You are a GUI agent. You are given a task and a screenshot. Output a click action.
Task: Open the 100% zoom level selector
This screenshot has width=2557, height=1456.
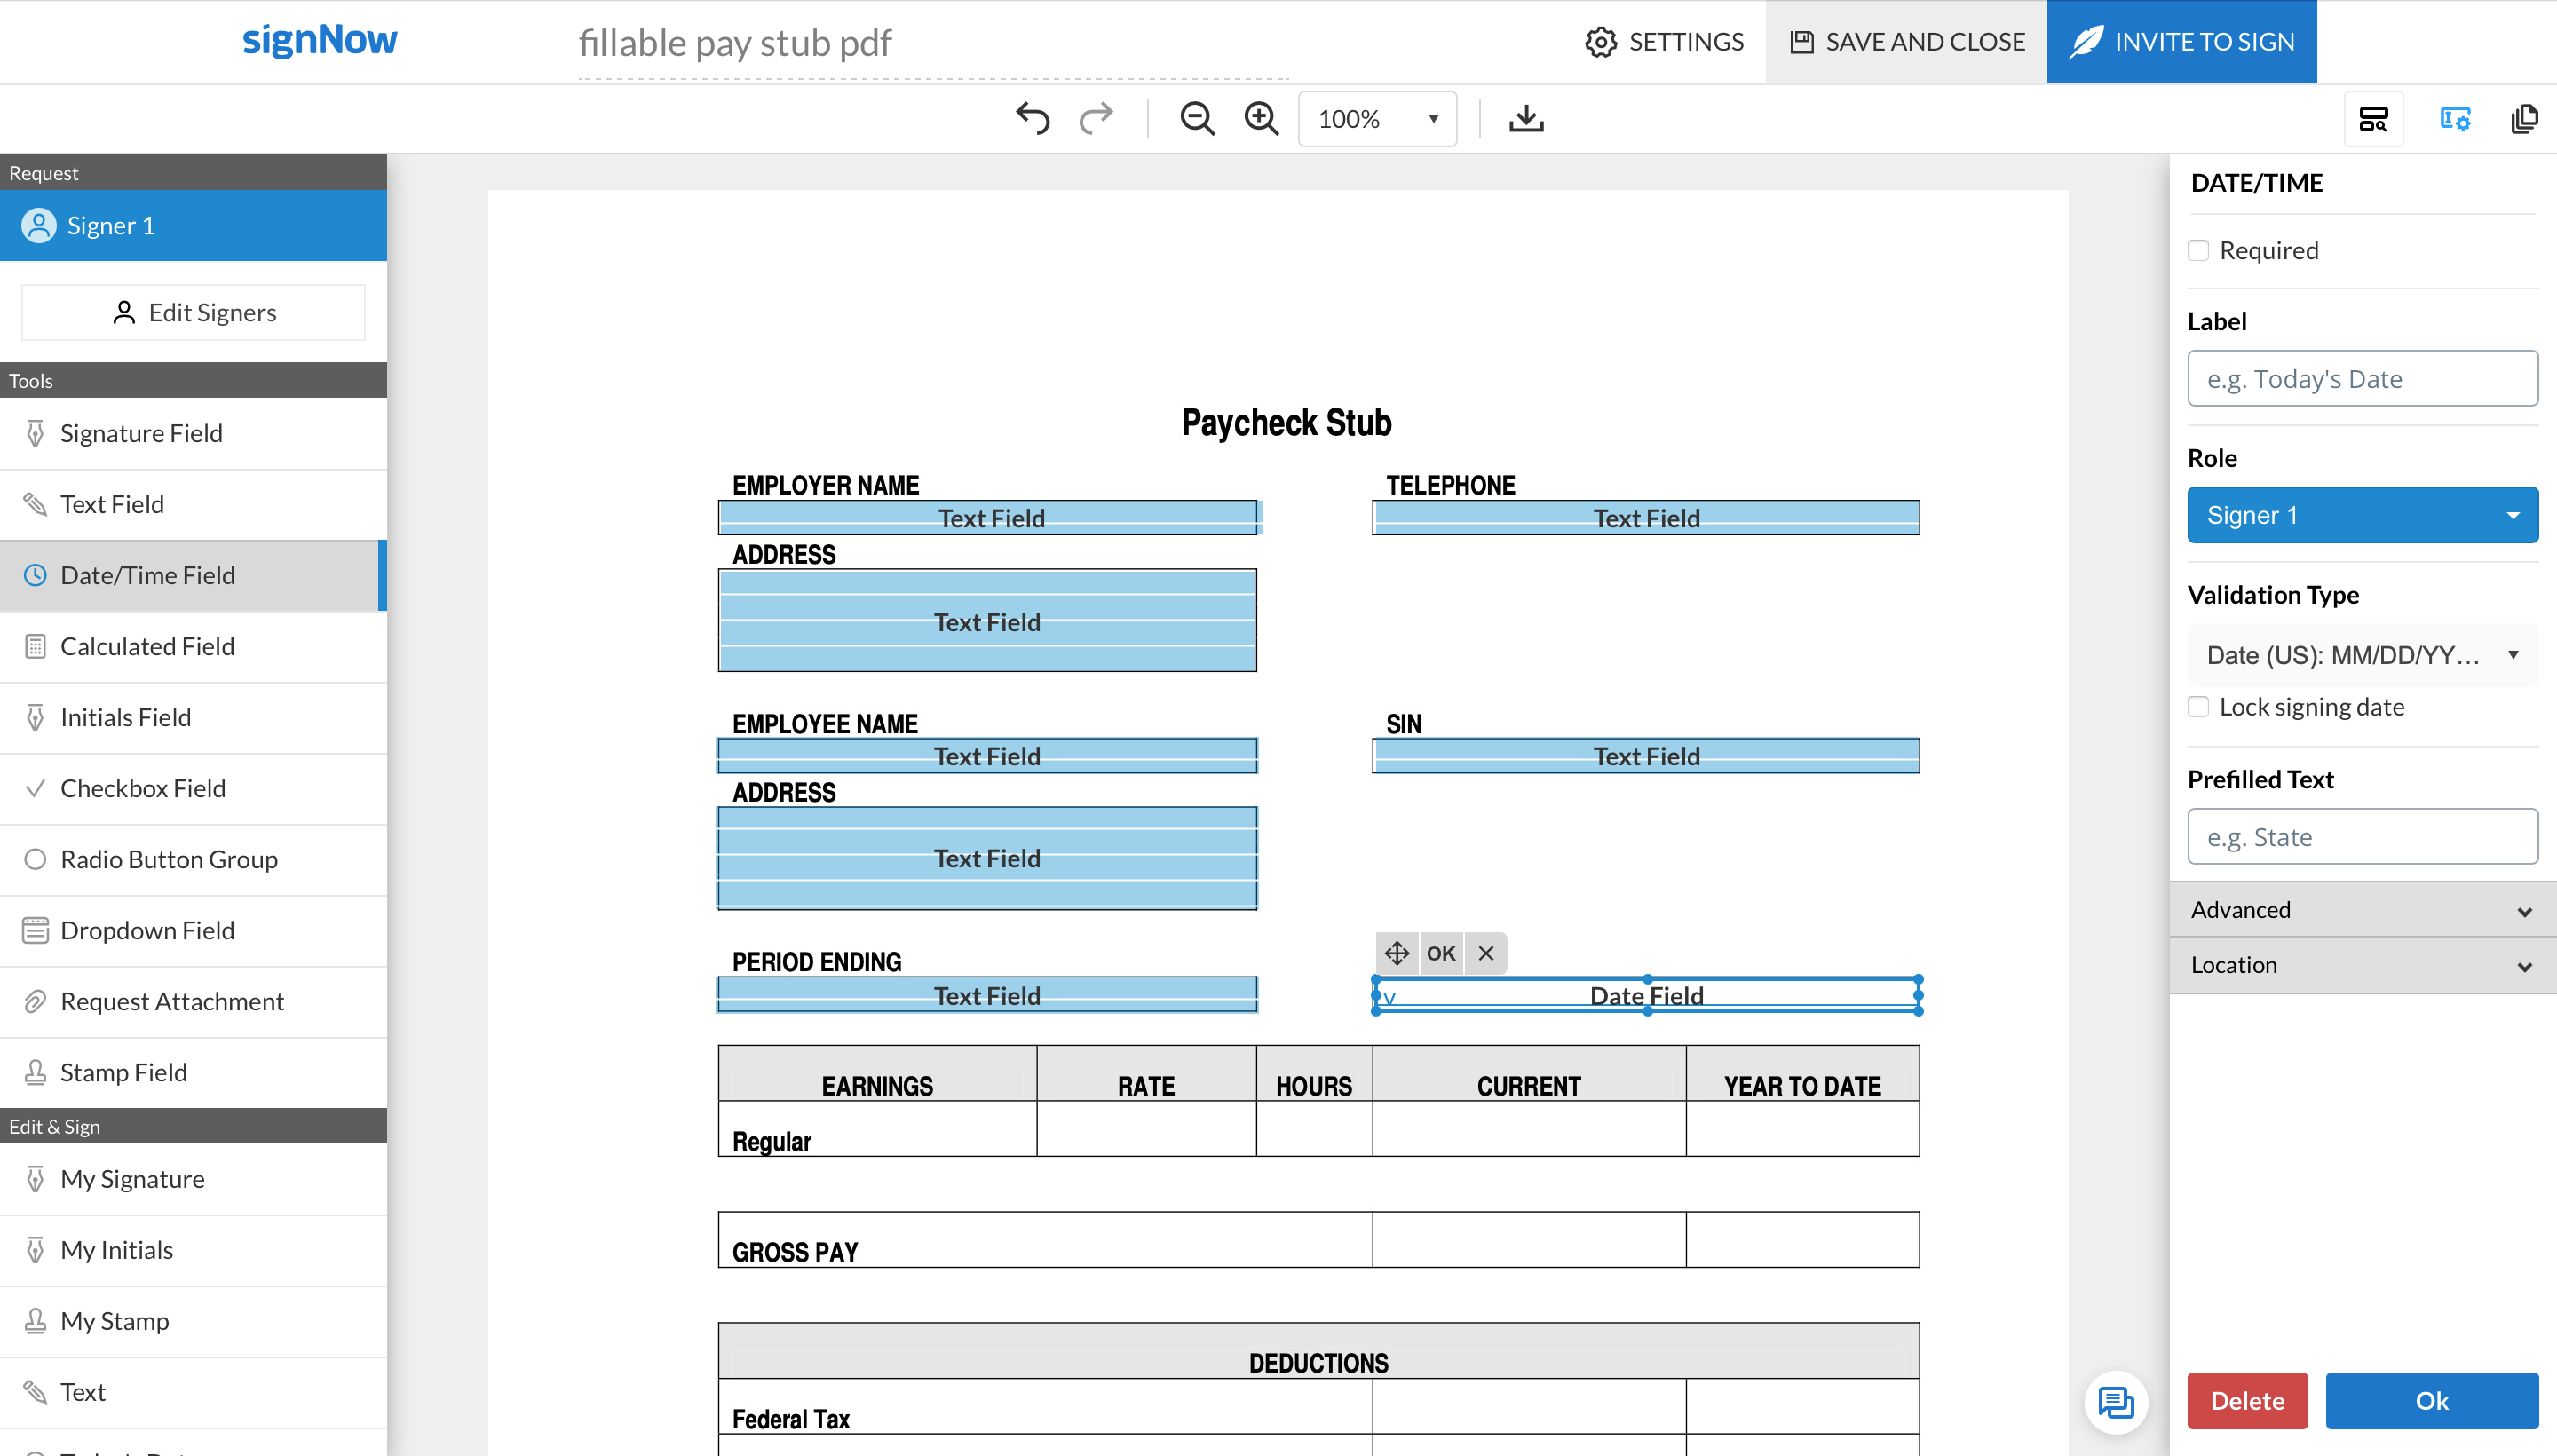1376,118
